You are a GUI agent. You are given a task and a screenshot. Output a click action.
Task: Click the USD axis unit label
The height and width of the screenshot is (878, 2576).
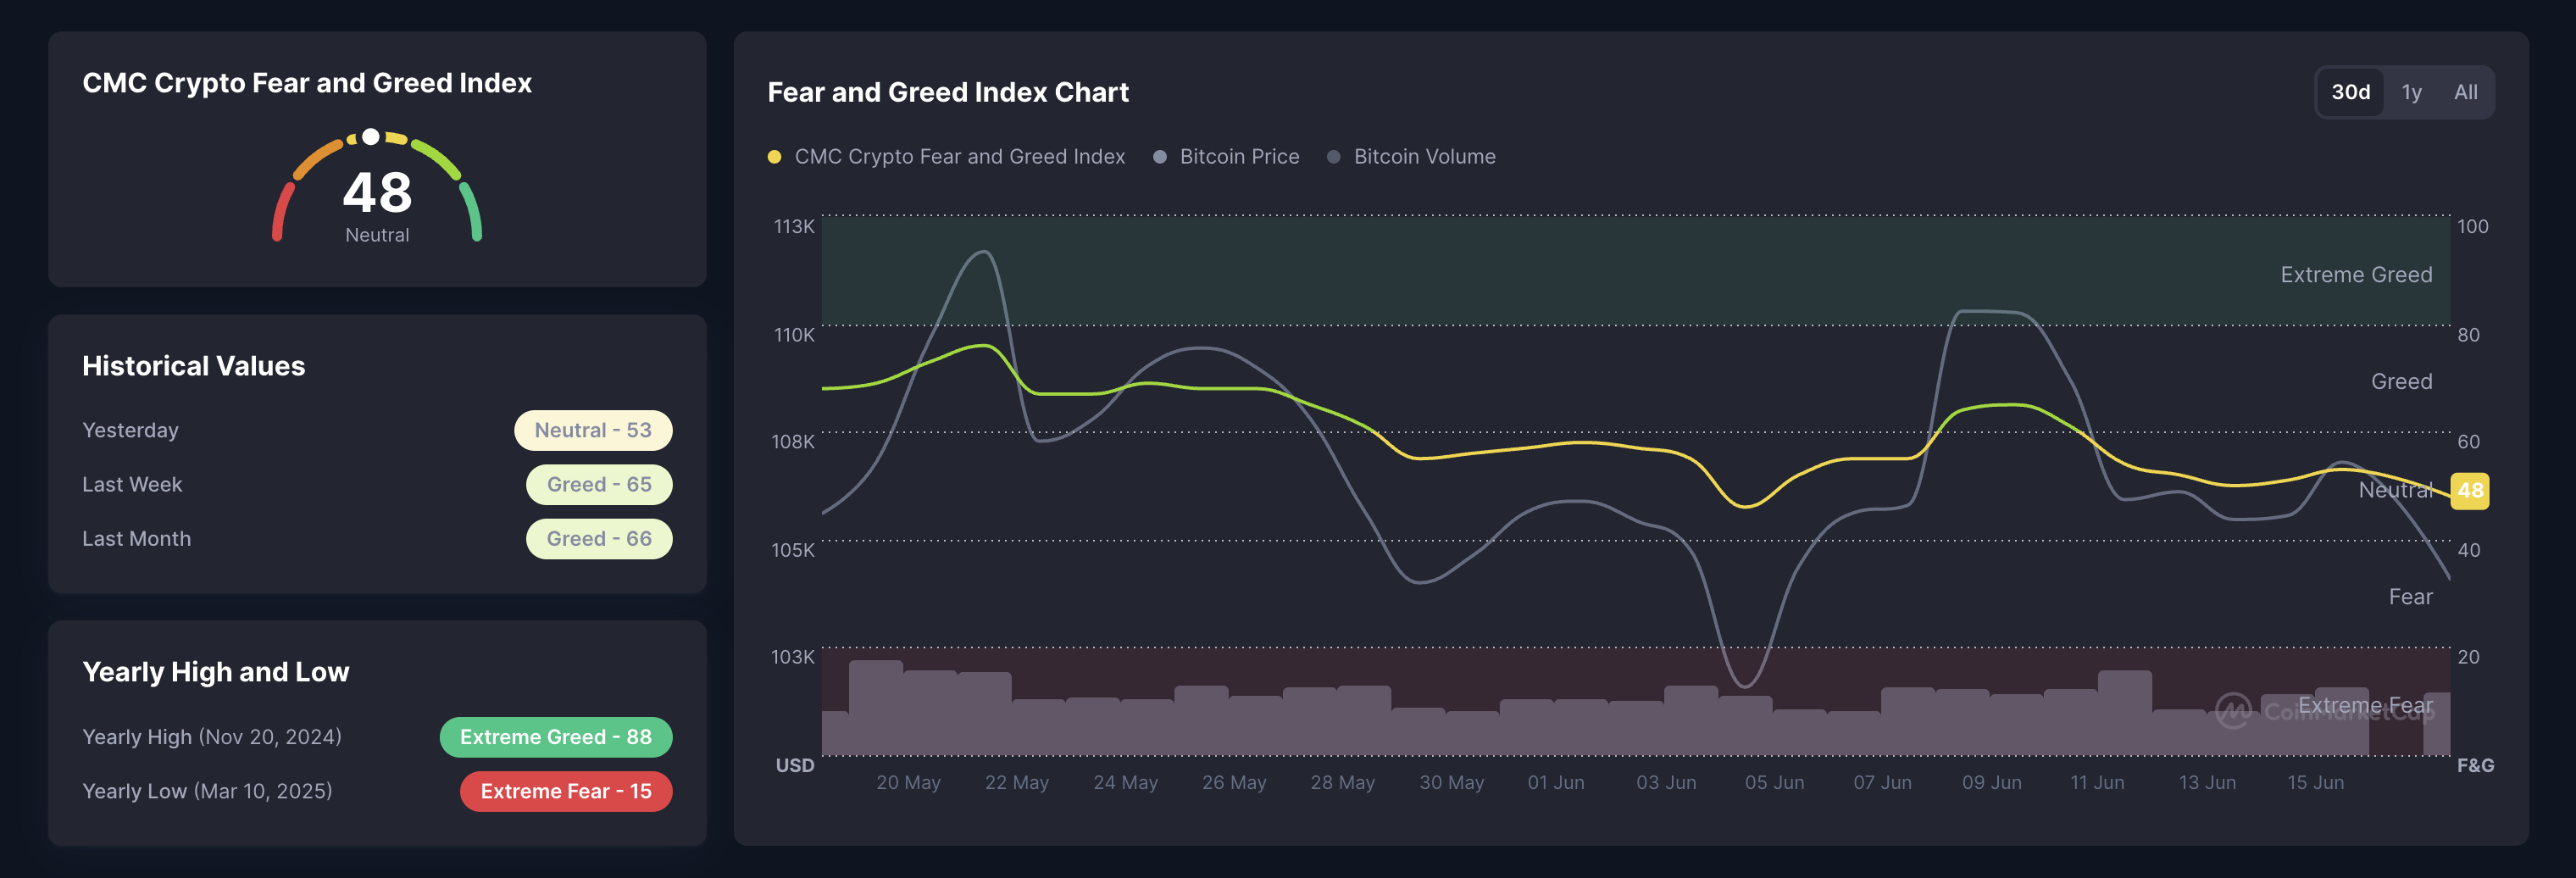click(x=795, y=765)
